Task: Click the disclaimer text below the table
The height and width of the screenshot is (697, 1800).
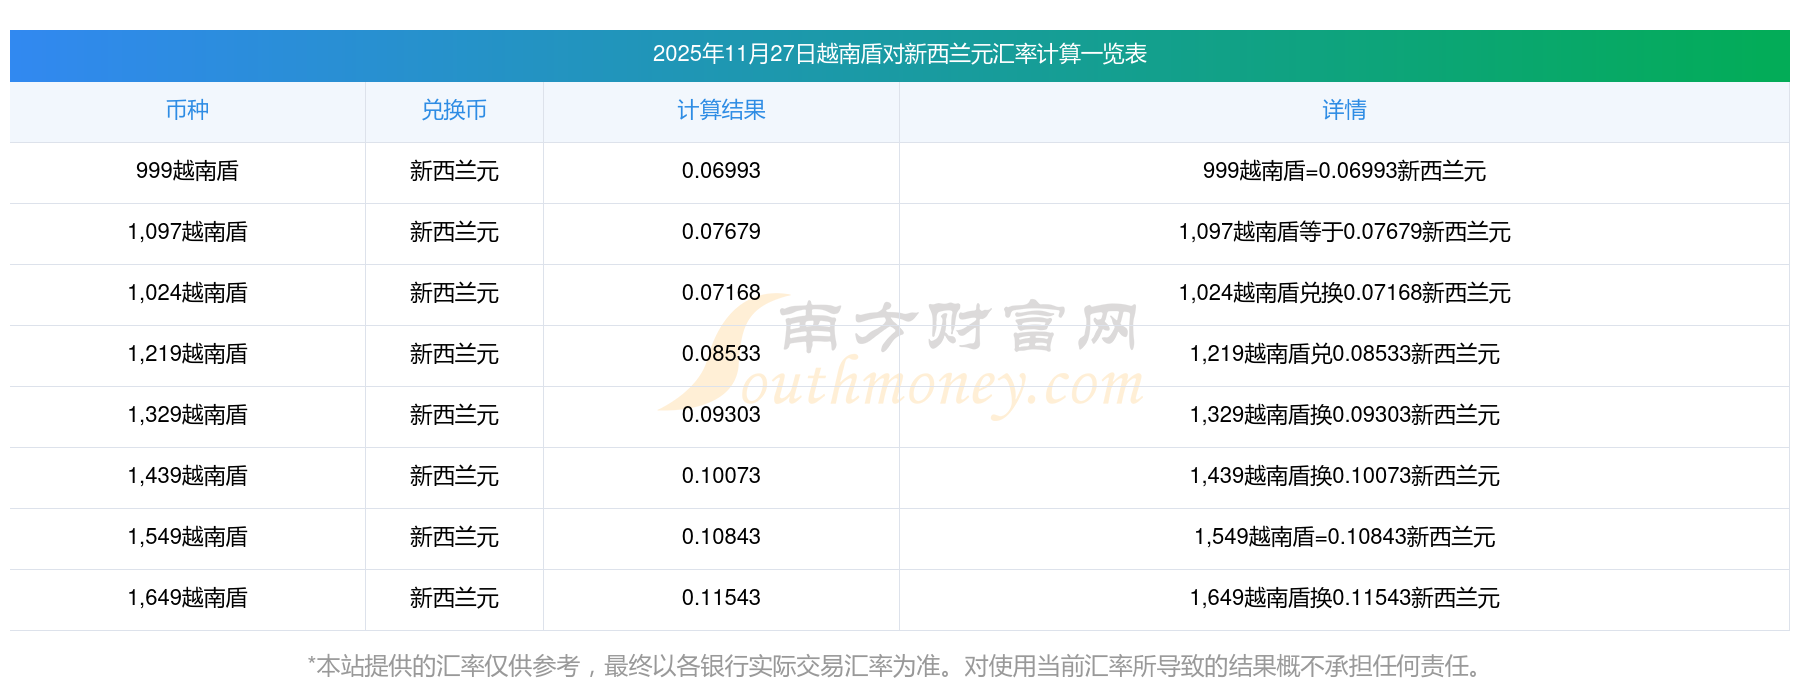Action: [x=899, y=666]
